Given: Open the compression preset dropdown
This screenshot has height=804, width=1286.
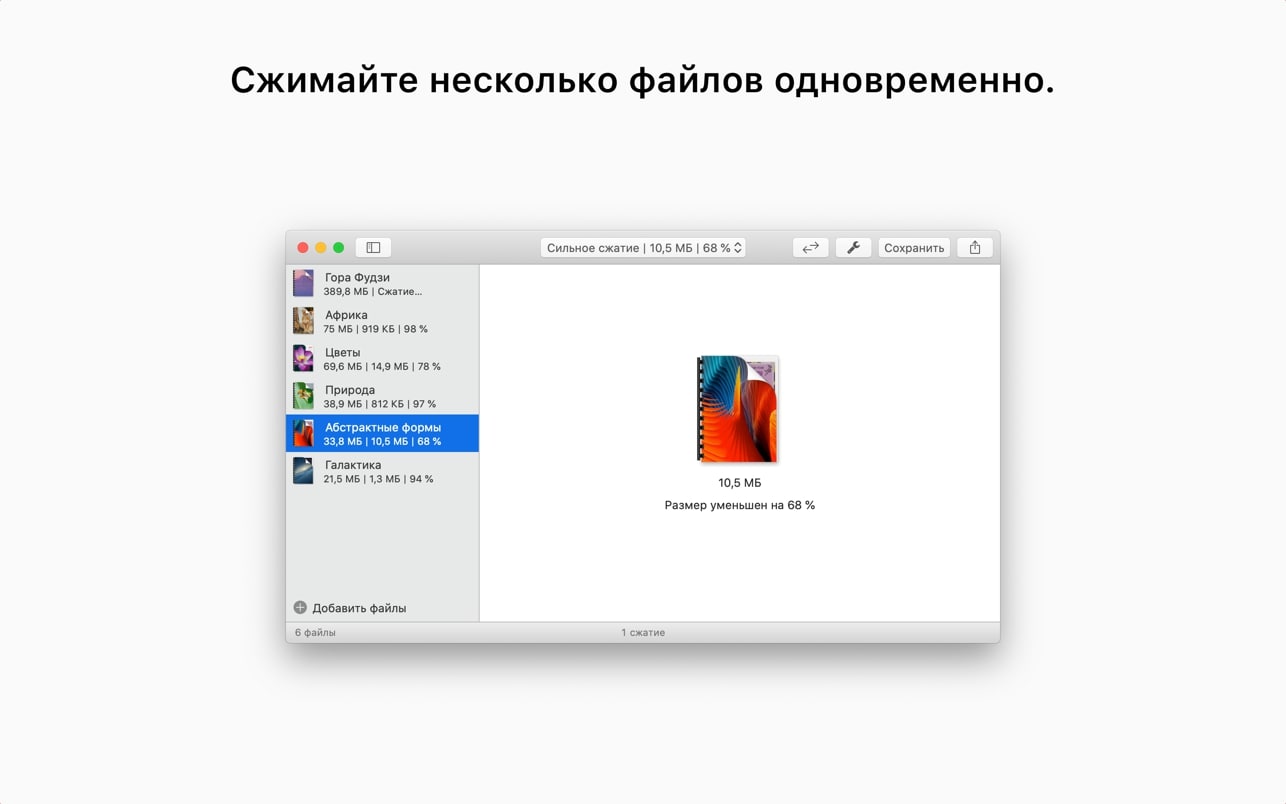Looking at the screenshot, I should [644, 248].
